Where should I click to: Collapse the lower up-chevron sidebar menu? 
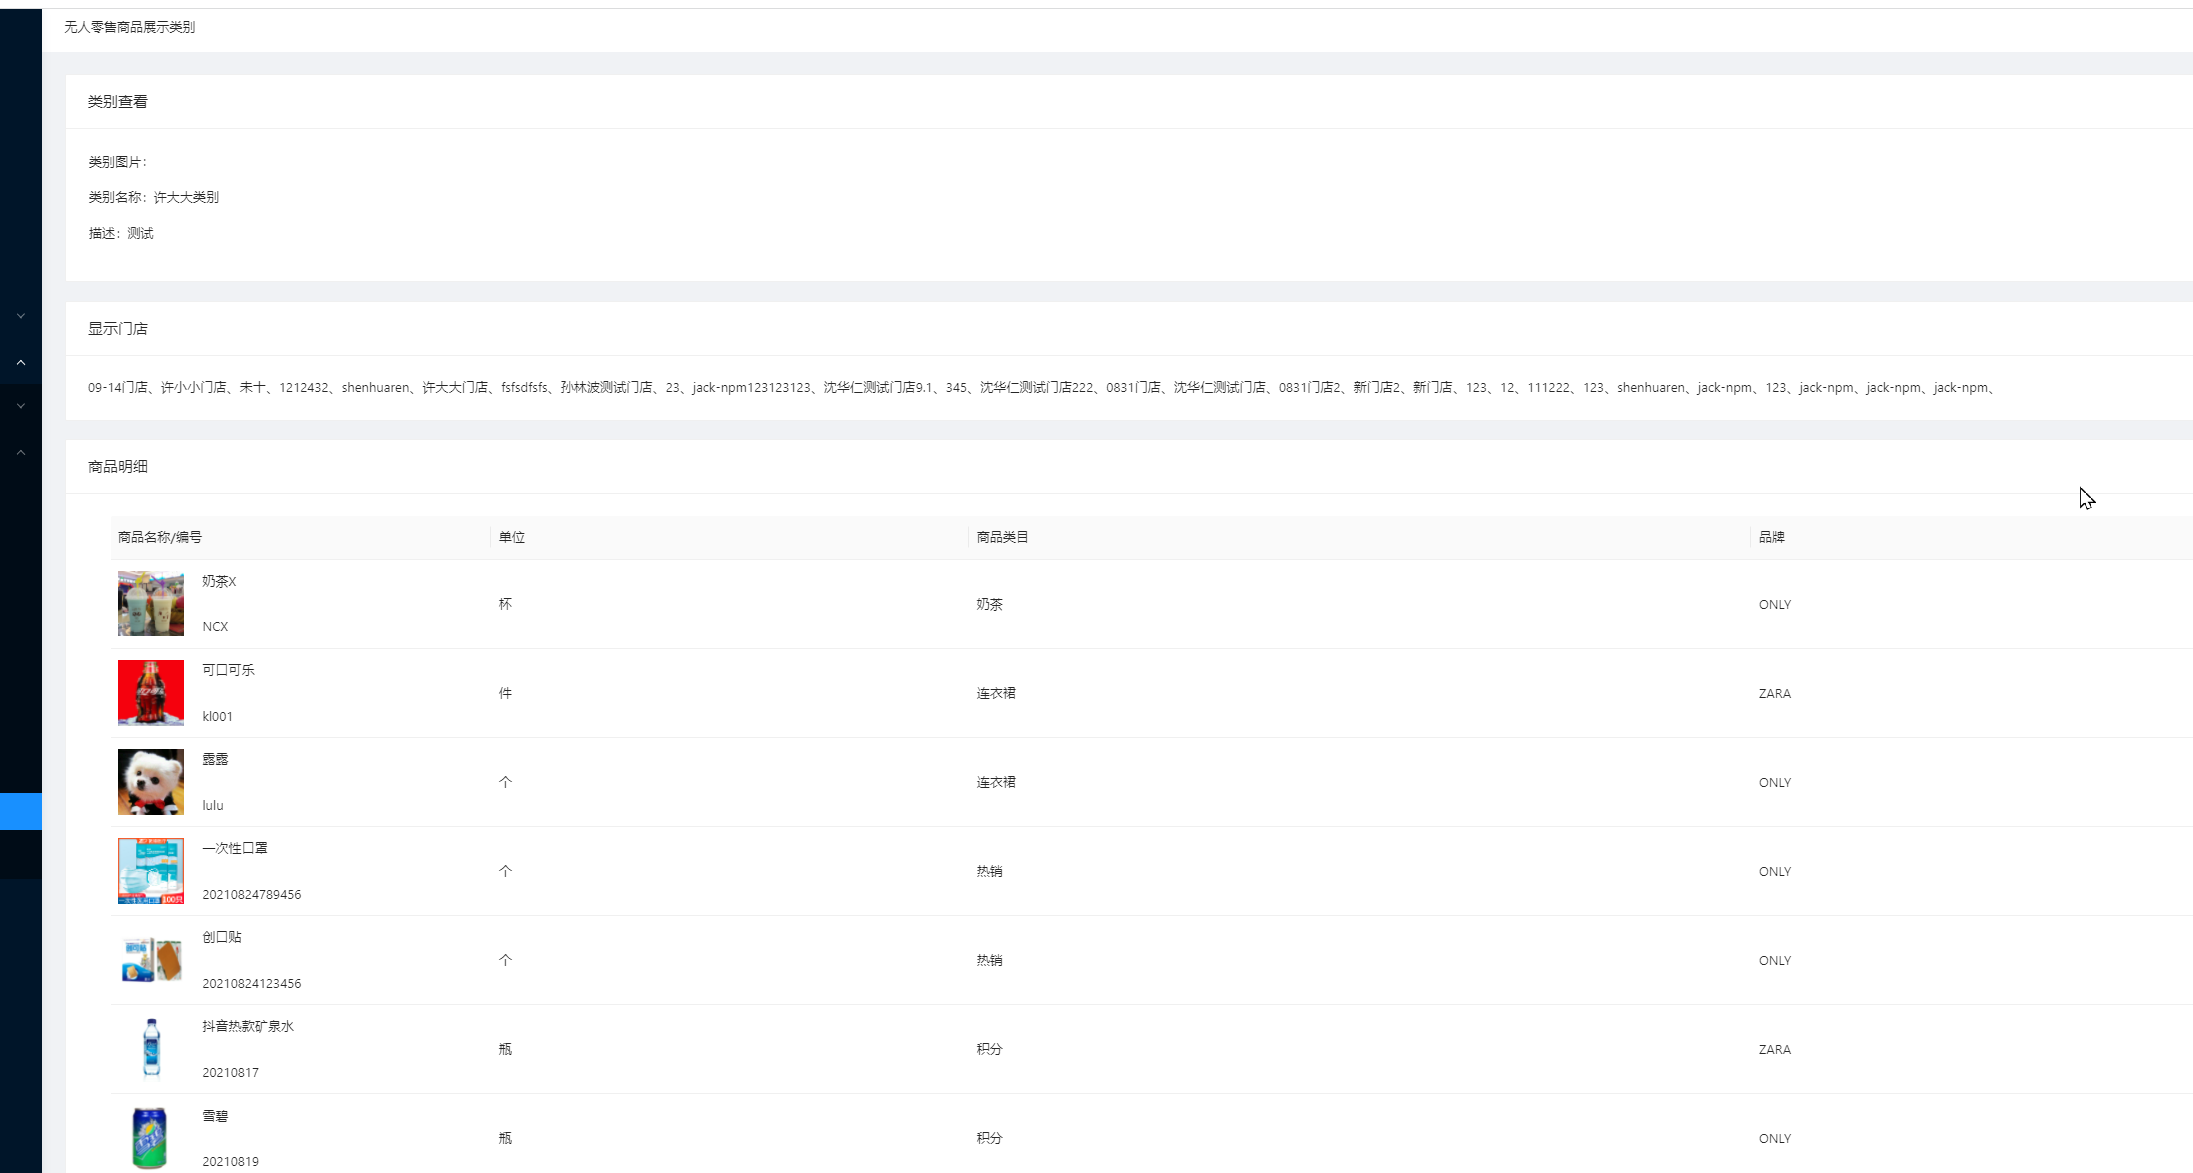point(21,452)
